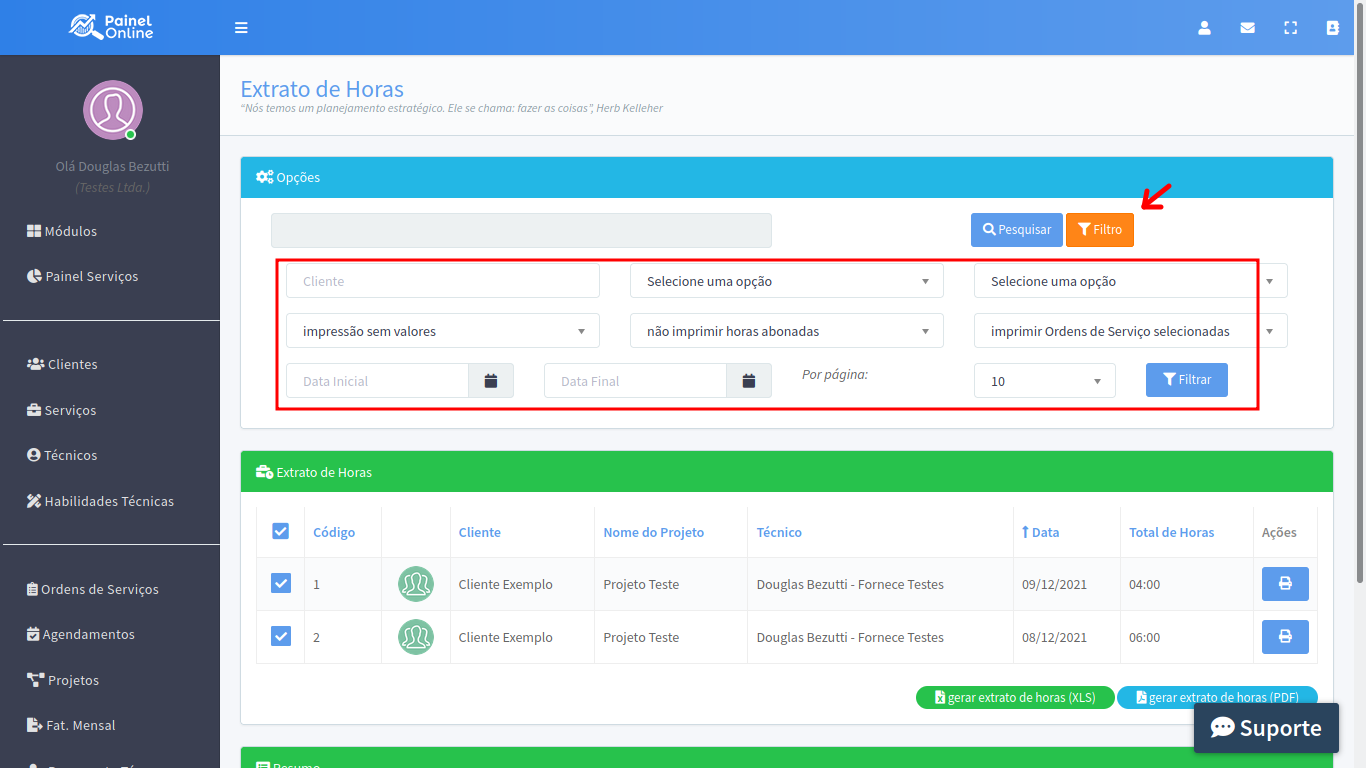
Task: Open the Data Inicial calendar icon
Action: (x=491, y=381)
